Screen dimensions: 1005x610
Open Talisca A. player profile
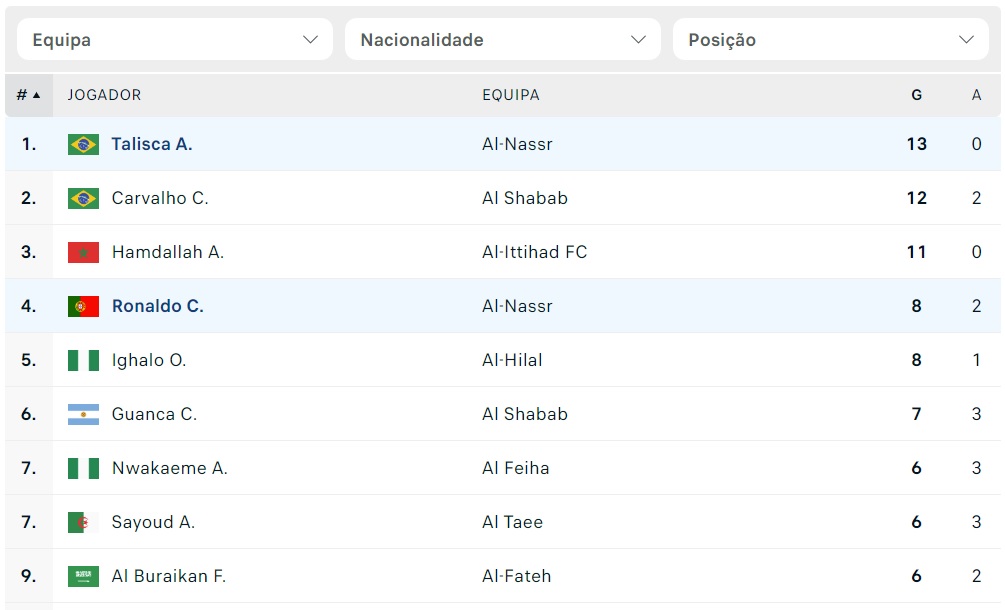coord(152,144)
